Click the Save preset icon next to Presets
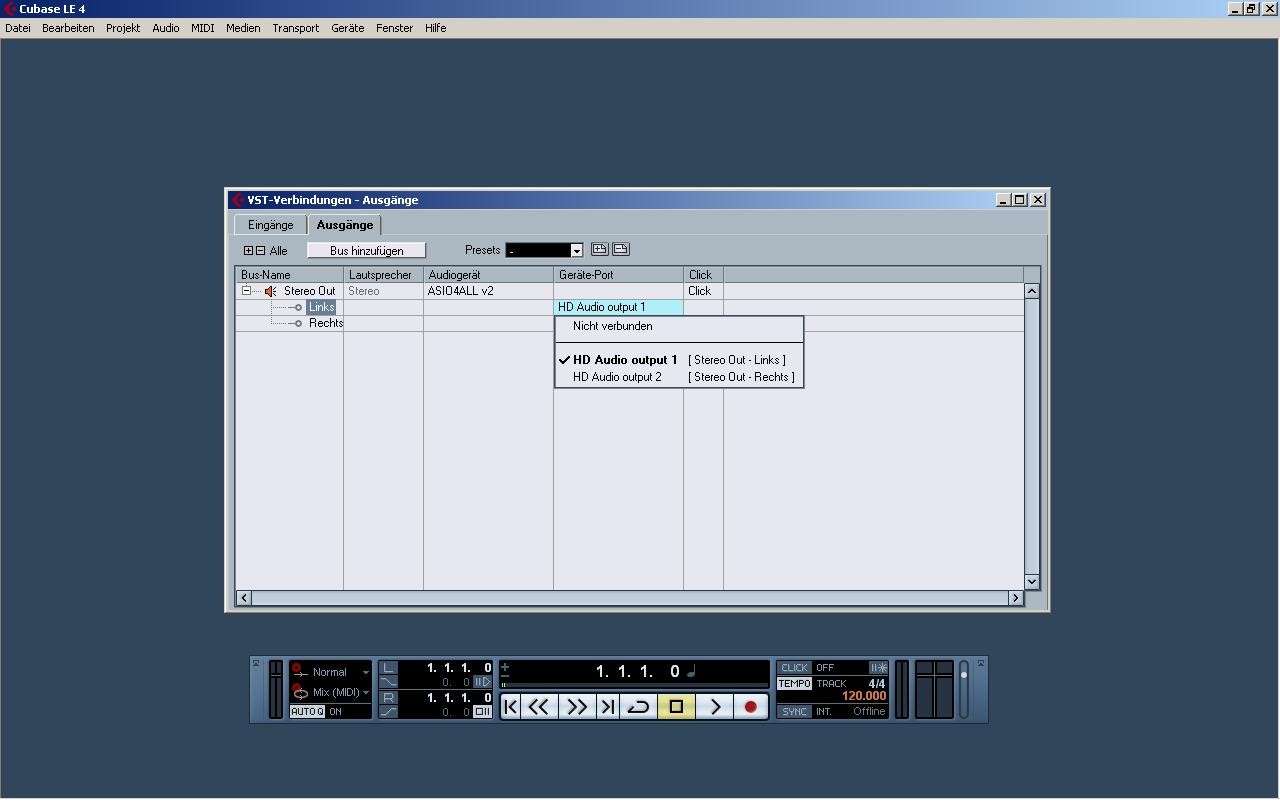 (x=600, y=249)
